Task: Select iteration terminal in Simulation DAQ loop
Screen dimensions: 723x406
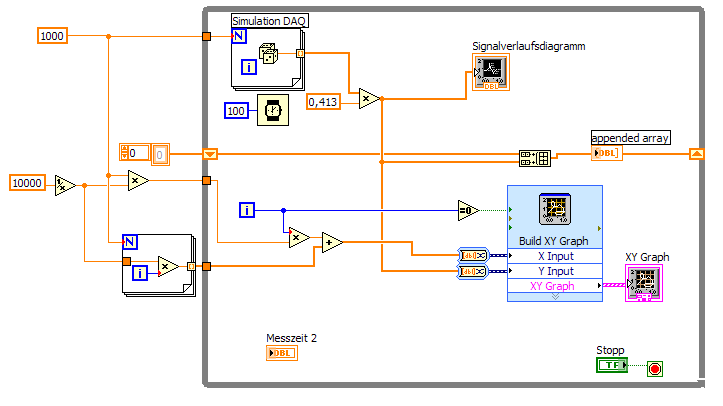Action: tap(249, 67)
